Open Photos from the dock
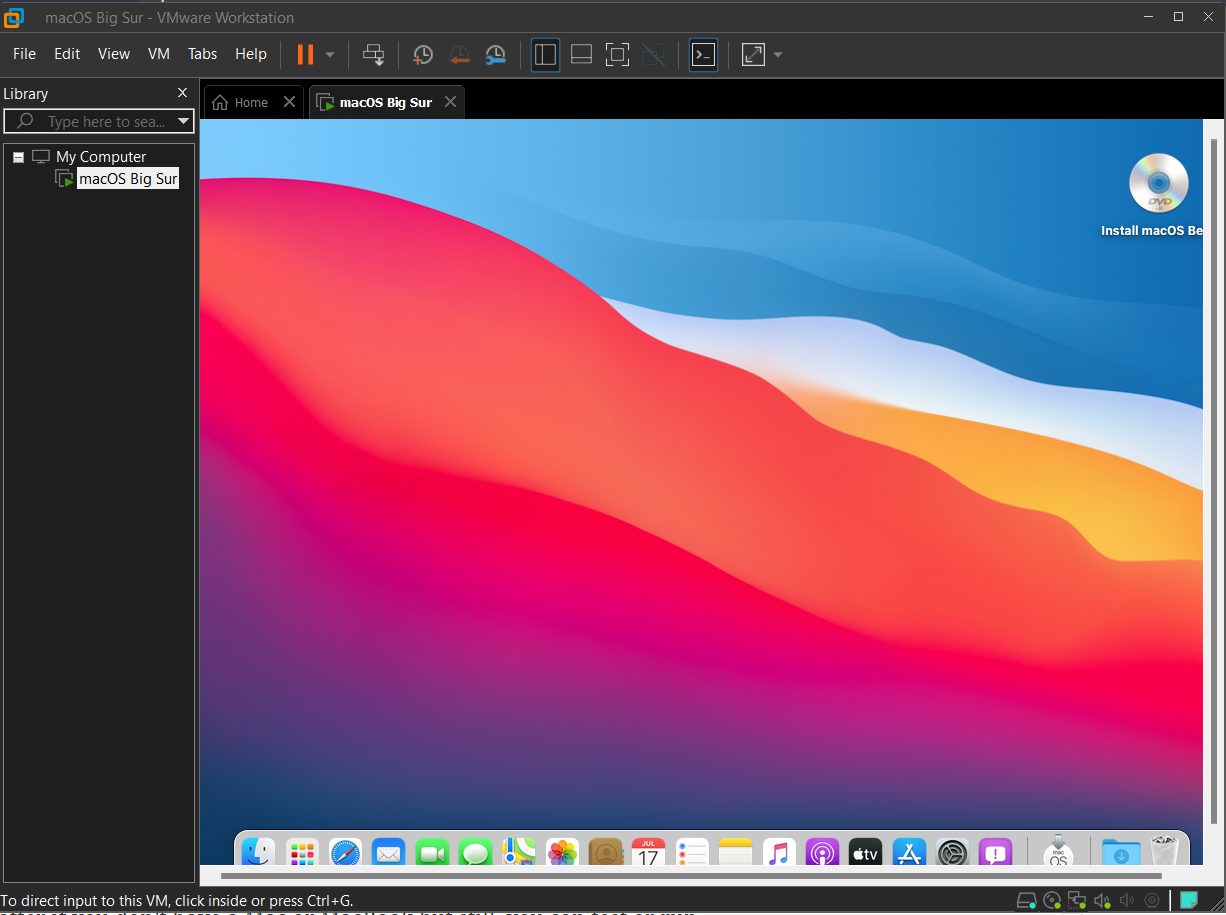The image size is (1226, 915). (562, 852)
